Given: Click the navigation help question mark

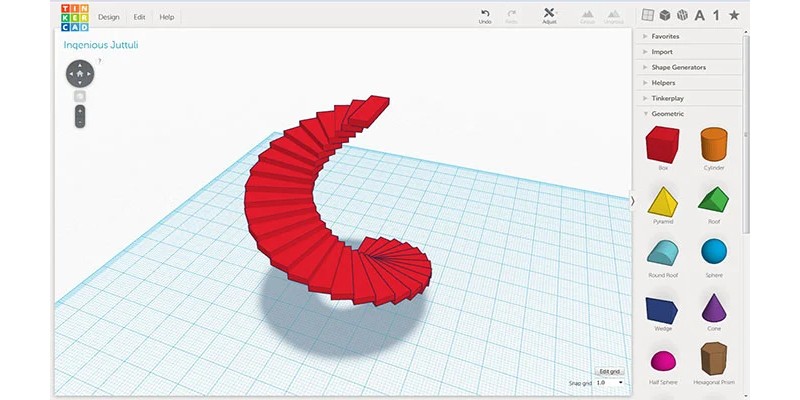Looking at the screenshot, I should coord(99,61).
